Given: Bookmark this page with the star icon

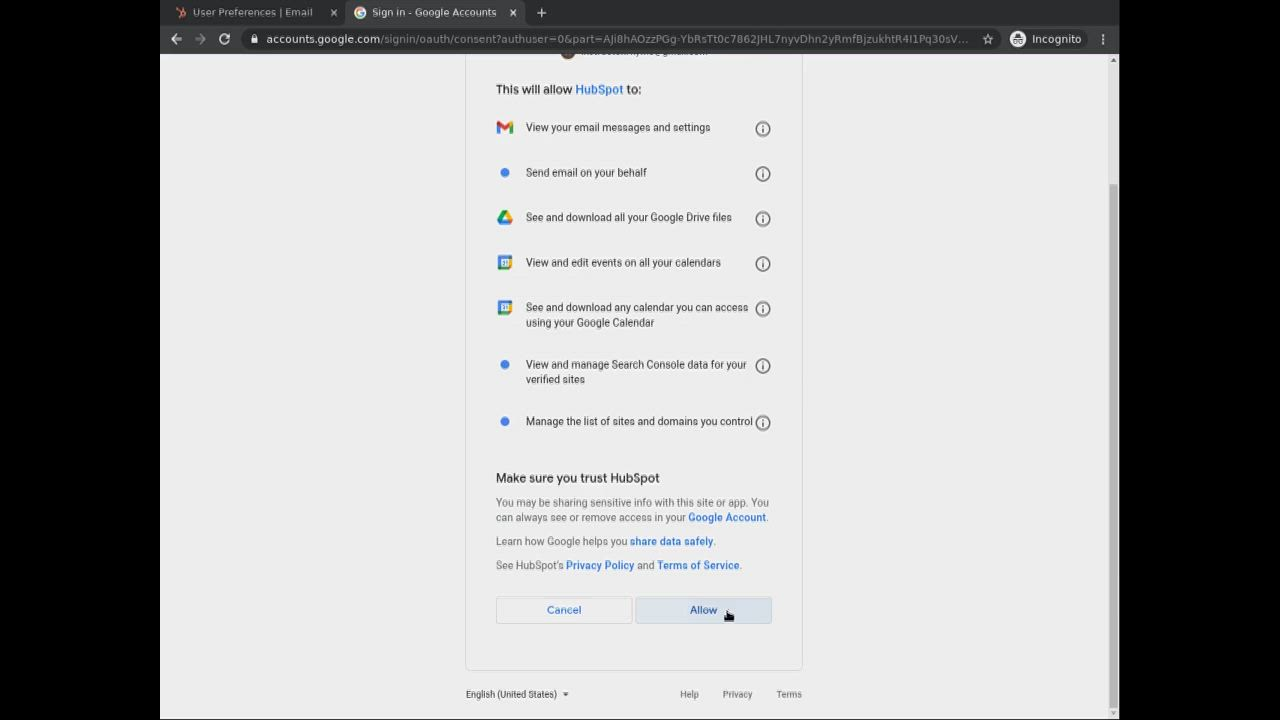Looking at the screenshot, I should pyautogui.click(x=988, y=39).
